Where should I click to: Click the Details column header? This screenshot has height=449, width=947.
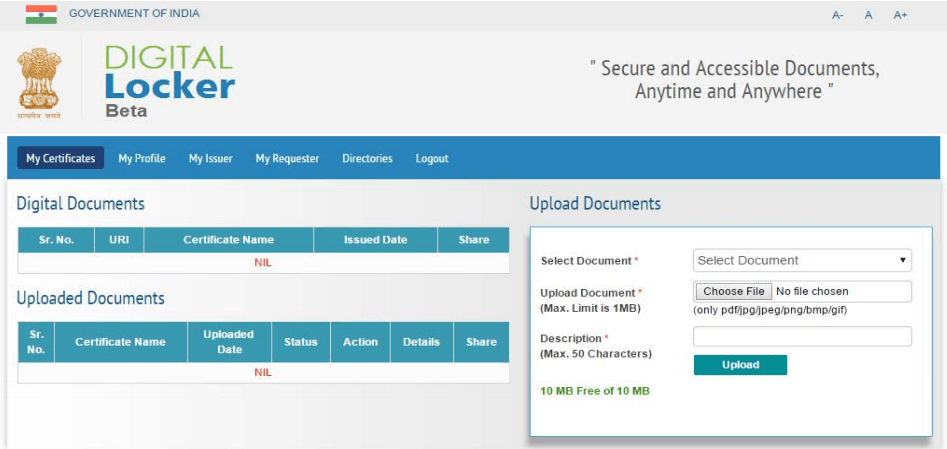click(x=422, y=342)
